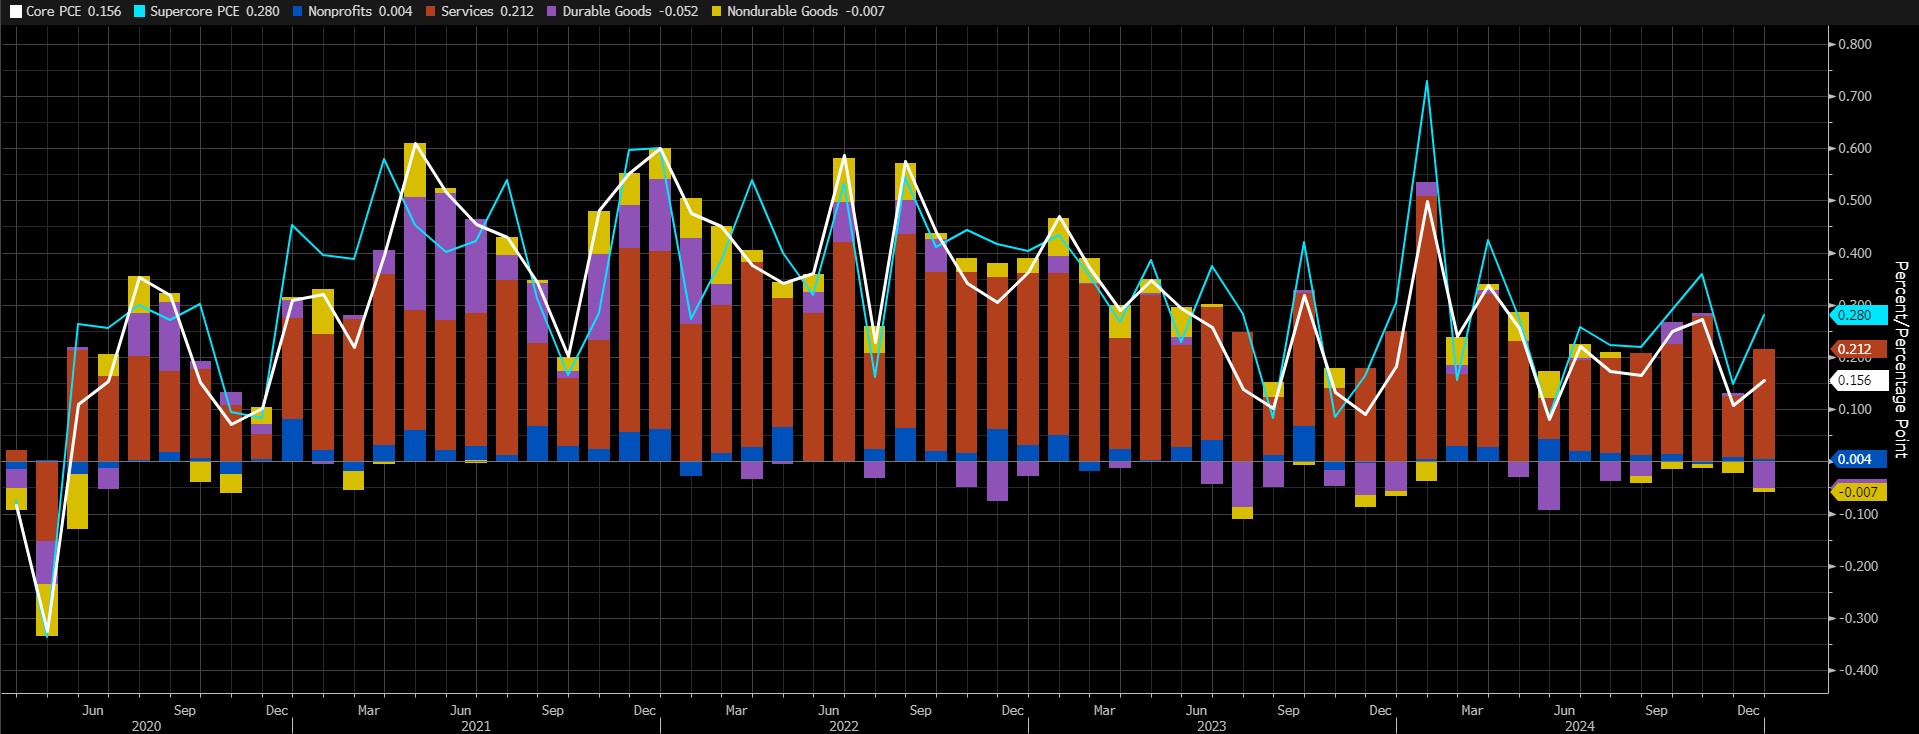This screenshot has width=1919, height=734.
Task: Click the red Services legend swatch
Action: pyautogui.click(x=430, y=12)
